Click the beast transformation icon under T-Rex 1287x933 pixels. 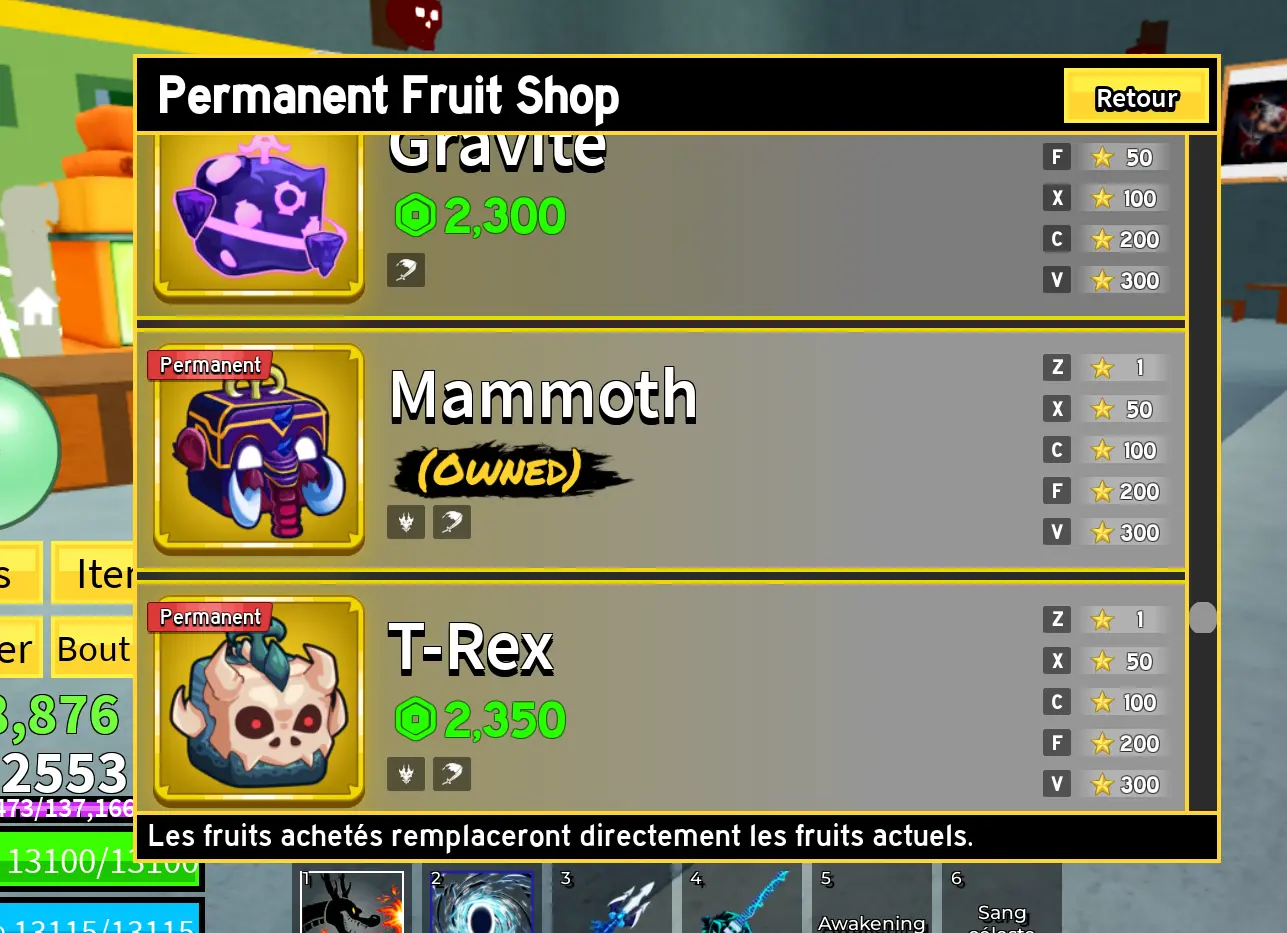pyautogui.click(x=406, y=773)
